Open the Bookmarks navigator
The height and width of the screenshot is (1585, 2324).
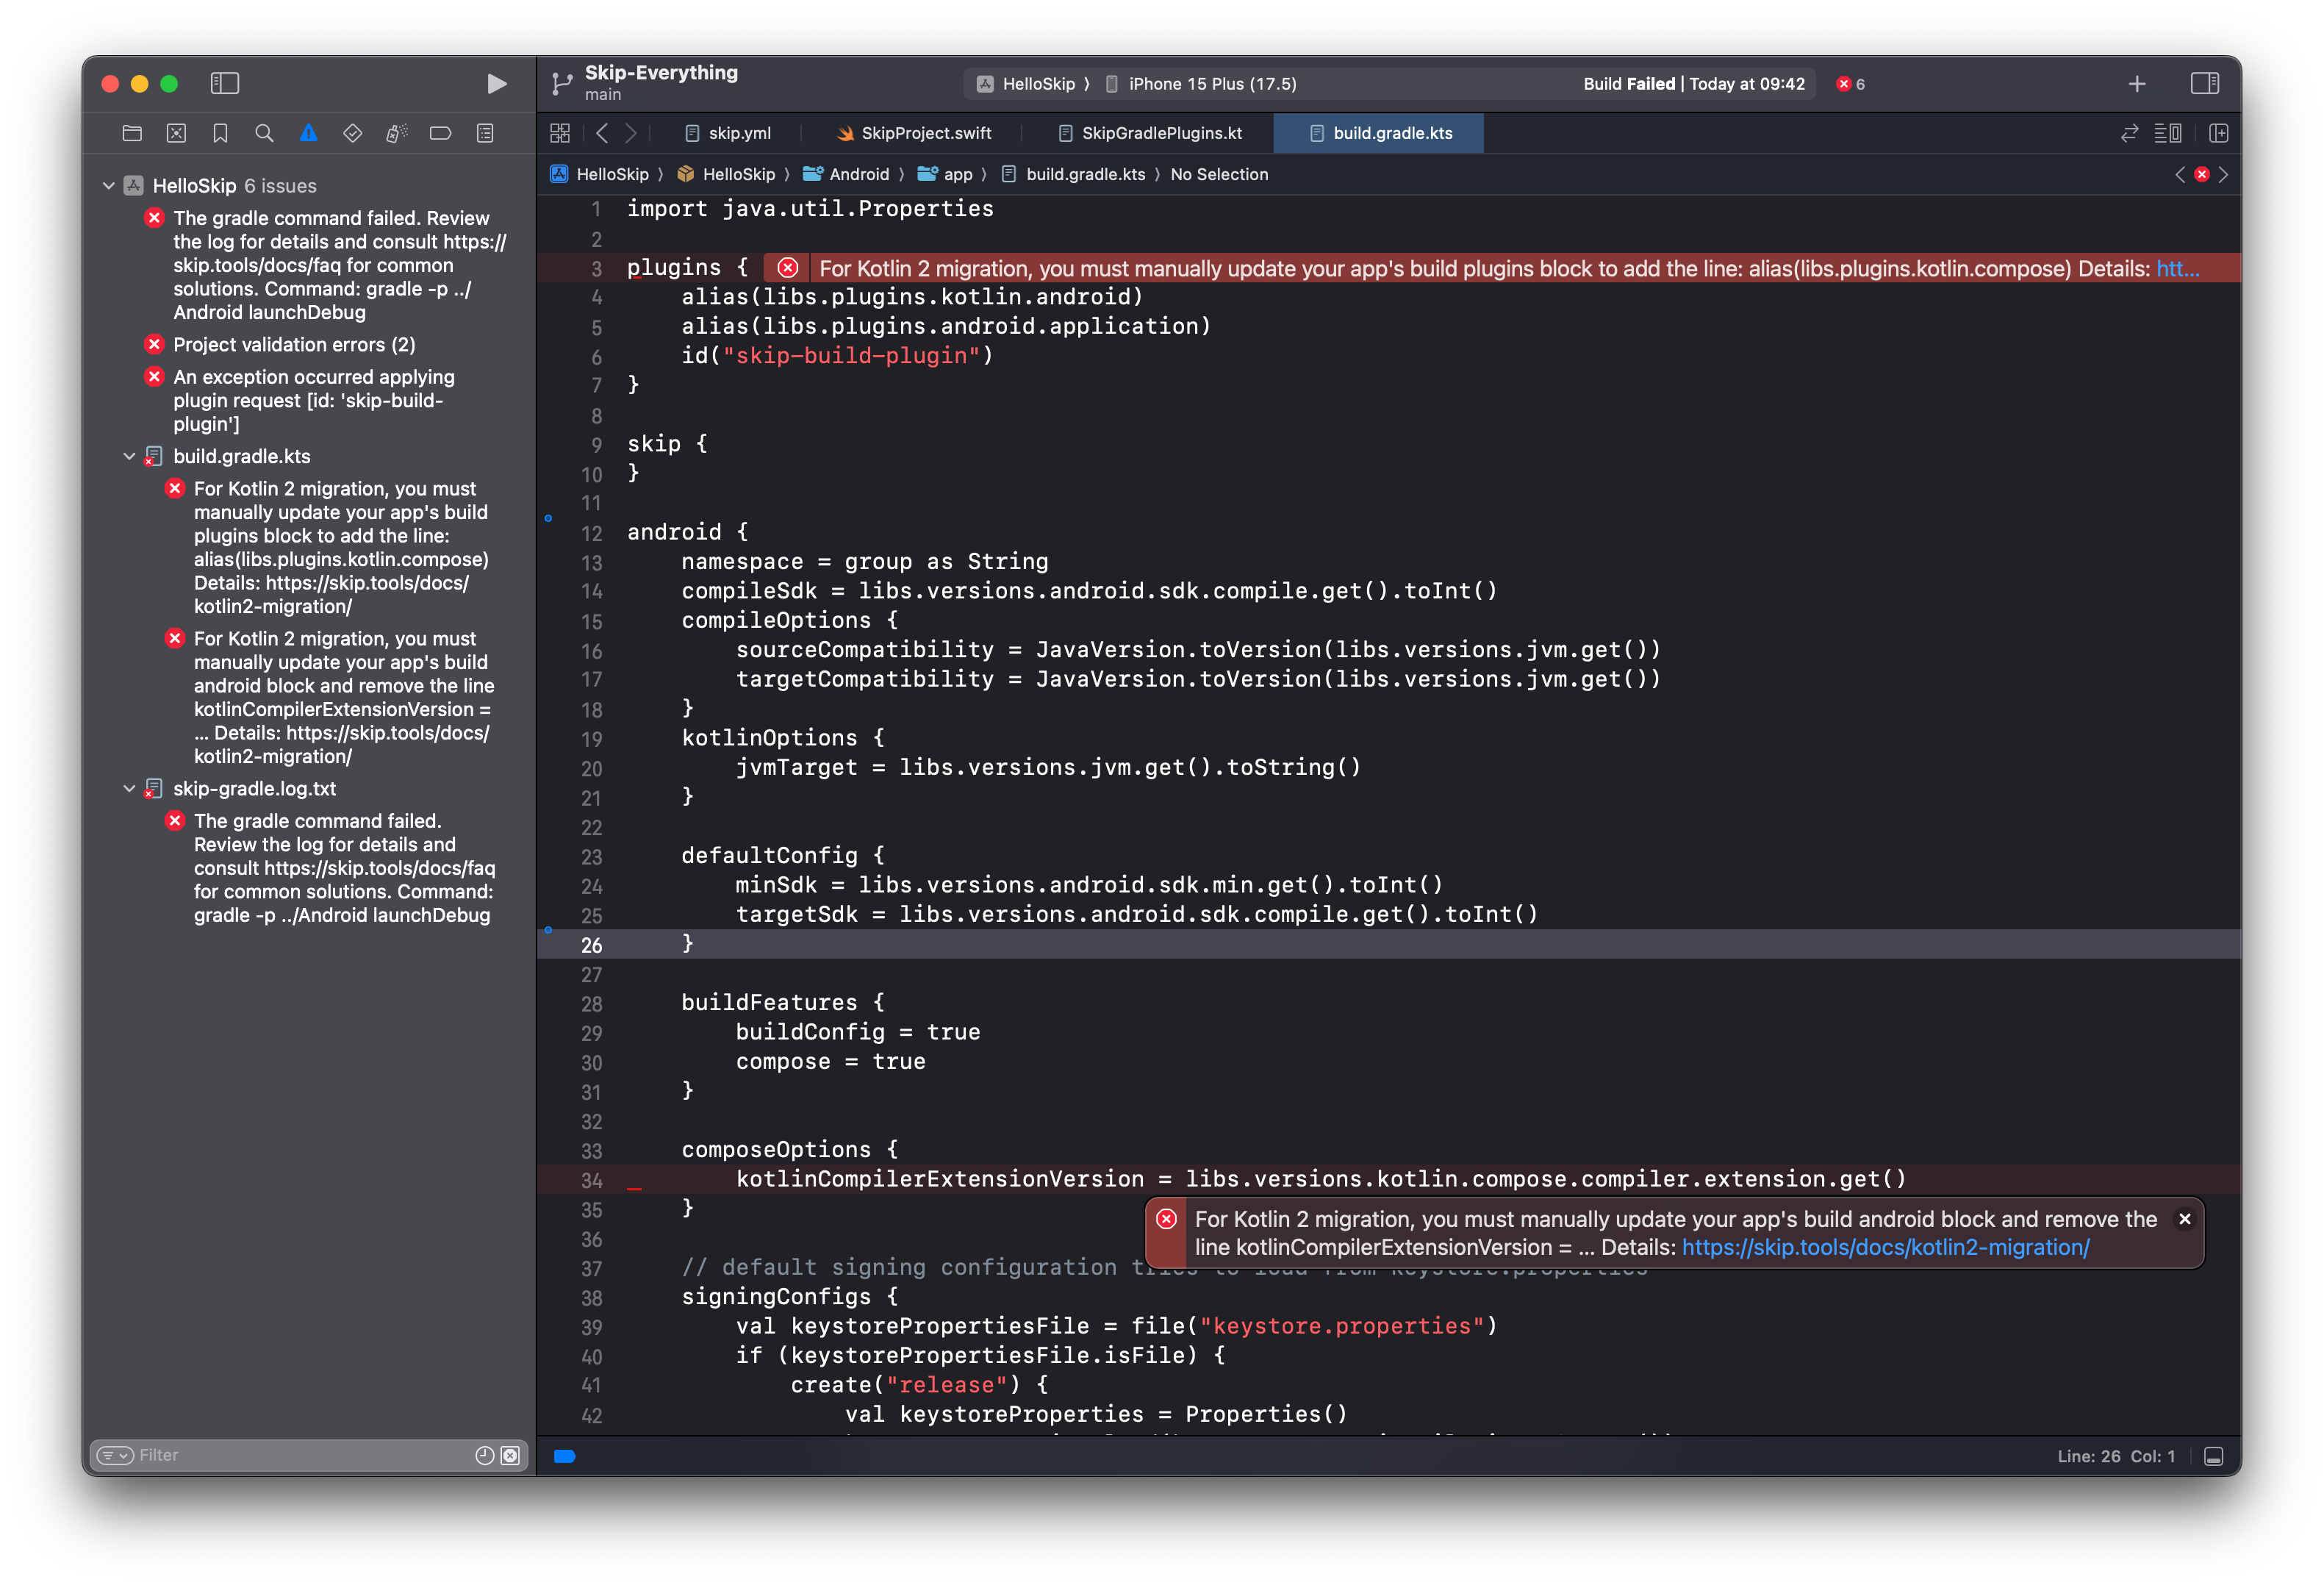coord(220,132)
